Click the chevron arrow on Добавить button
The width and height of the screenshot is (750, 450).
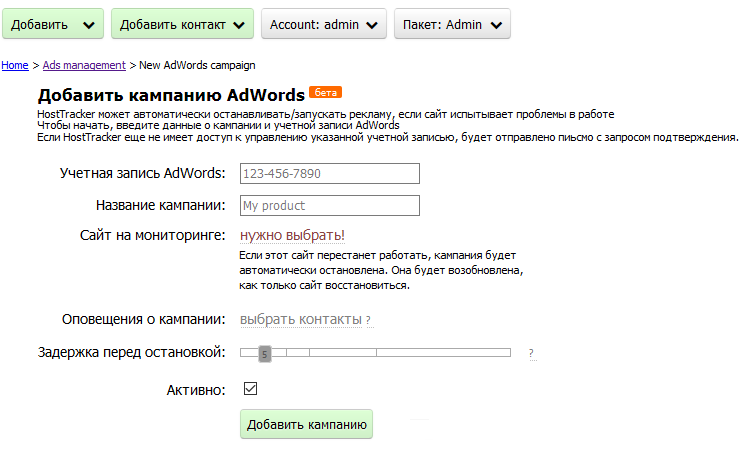[x=89, y=25]
